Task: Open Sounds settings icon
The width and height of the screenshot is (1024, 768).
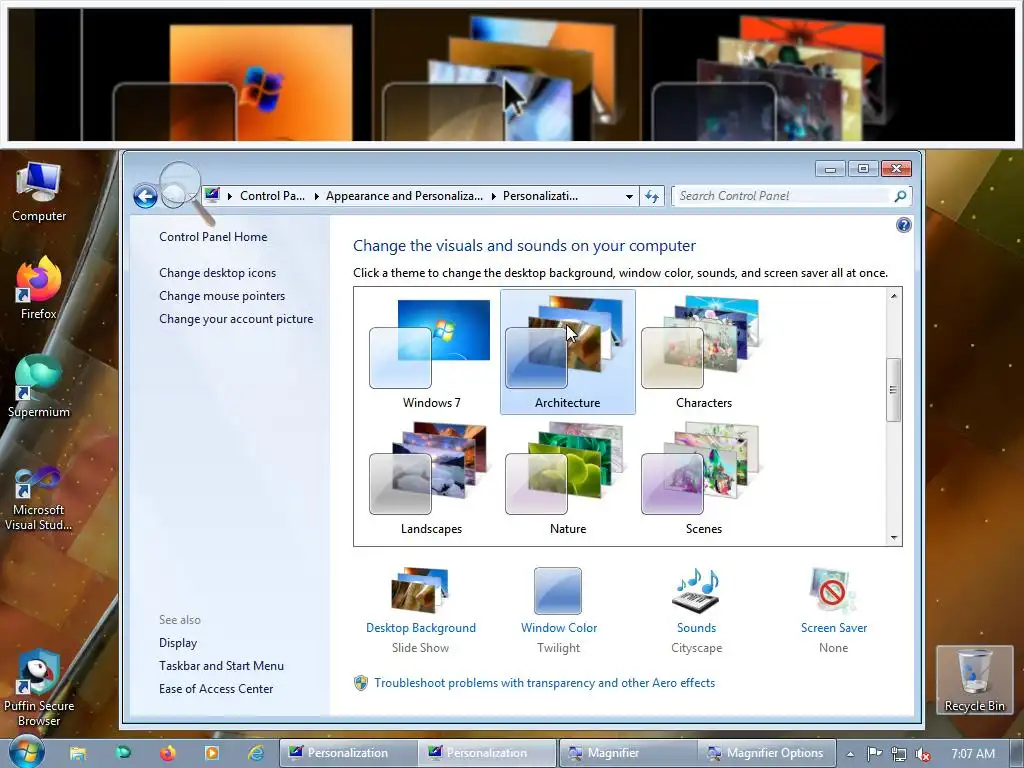Action: [696, 590]
